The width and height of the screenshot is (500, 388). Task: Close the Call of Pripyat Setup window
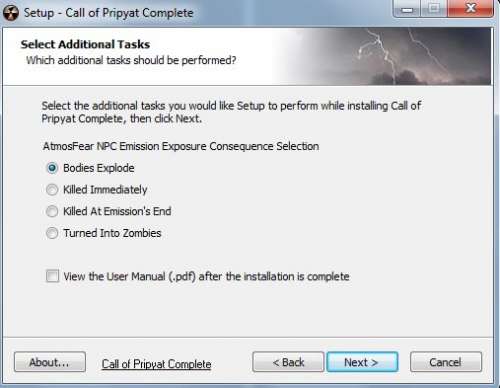click(470, 8)
